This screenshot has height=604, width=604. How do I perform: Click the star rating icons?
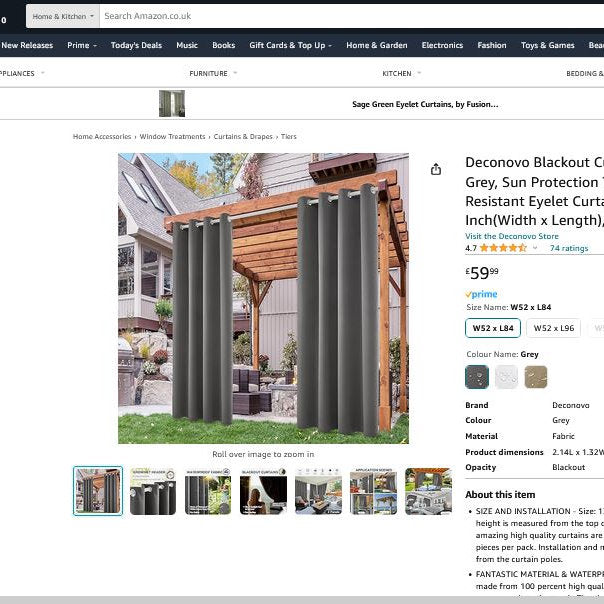pyautogui.click(x=502, y=248)
